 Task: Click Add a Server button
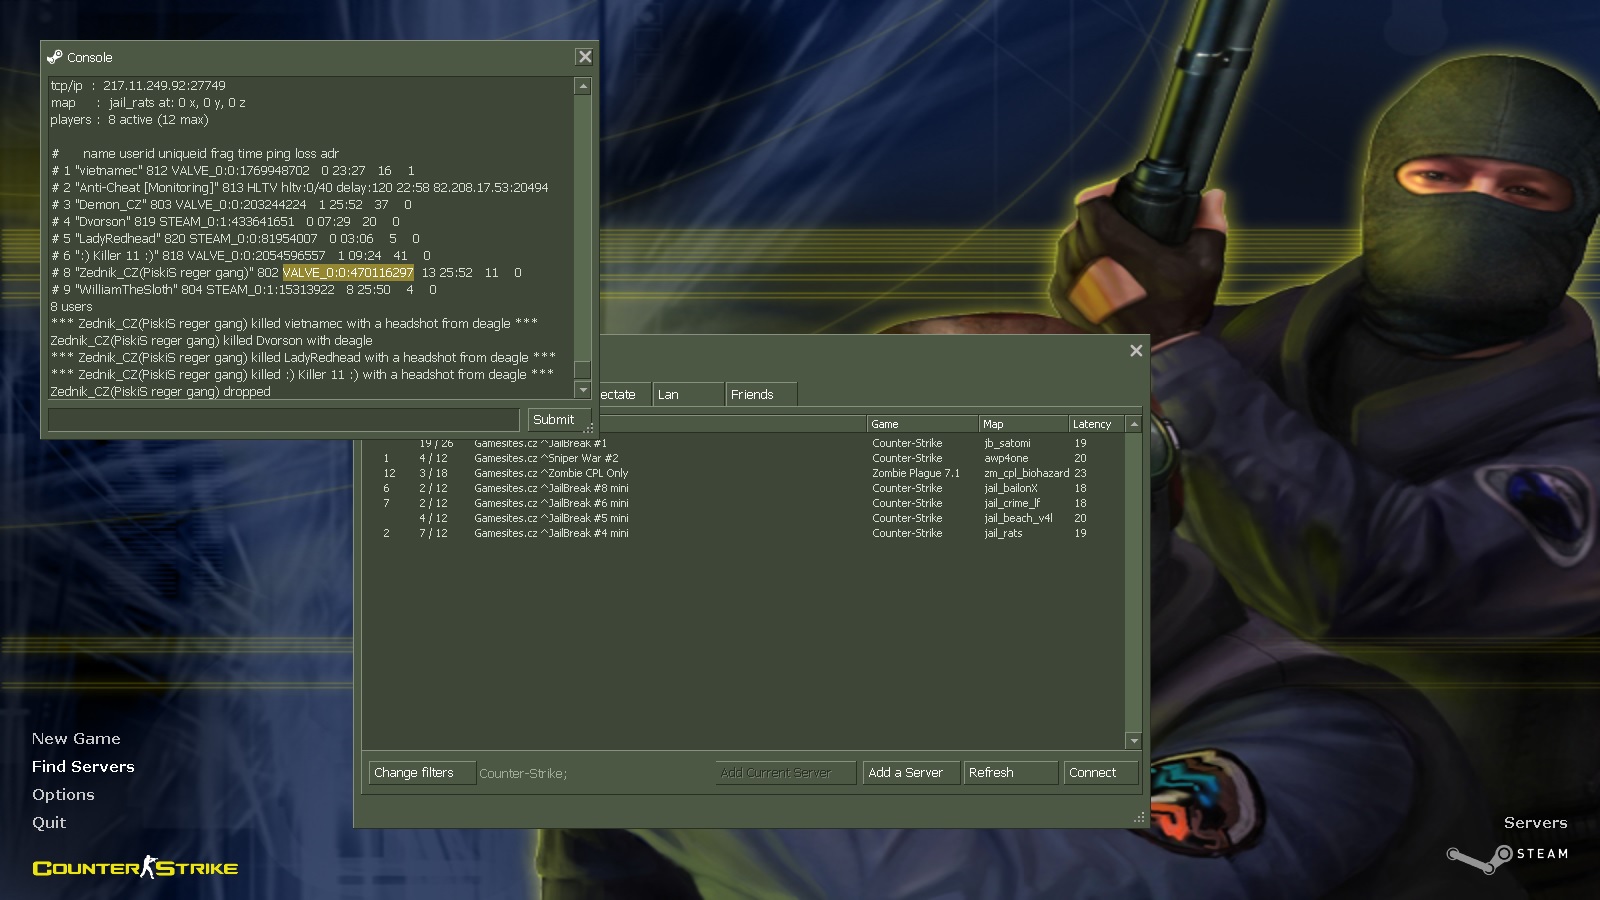coord(910,773)
